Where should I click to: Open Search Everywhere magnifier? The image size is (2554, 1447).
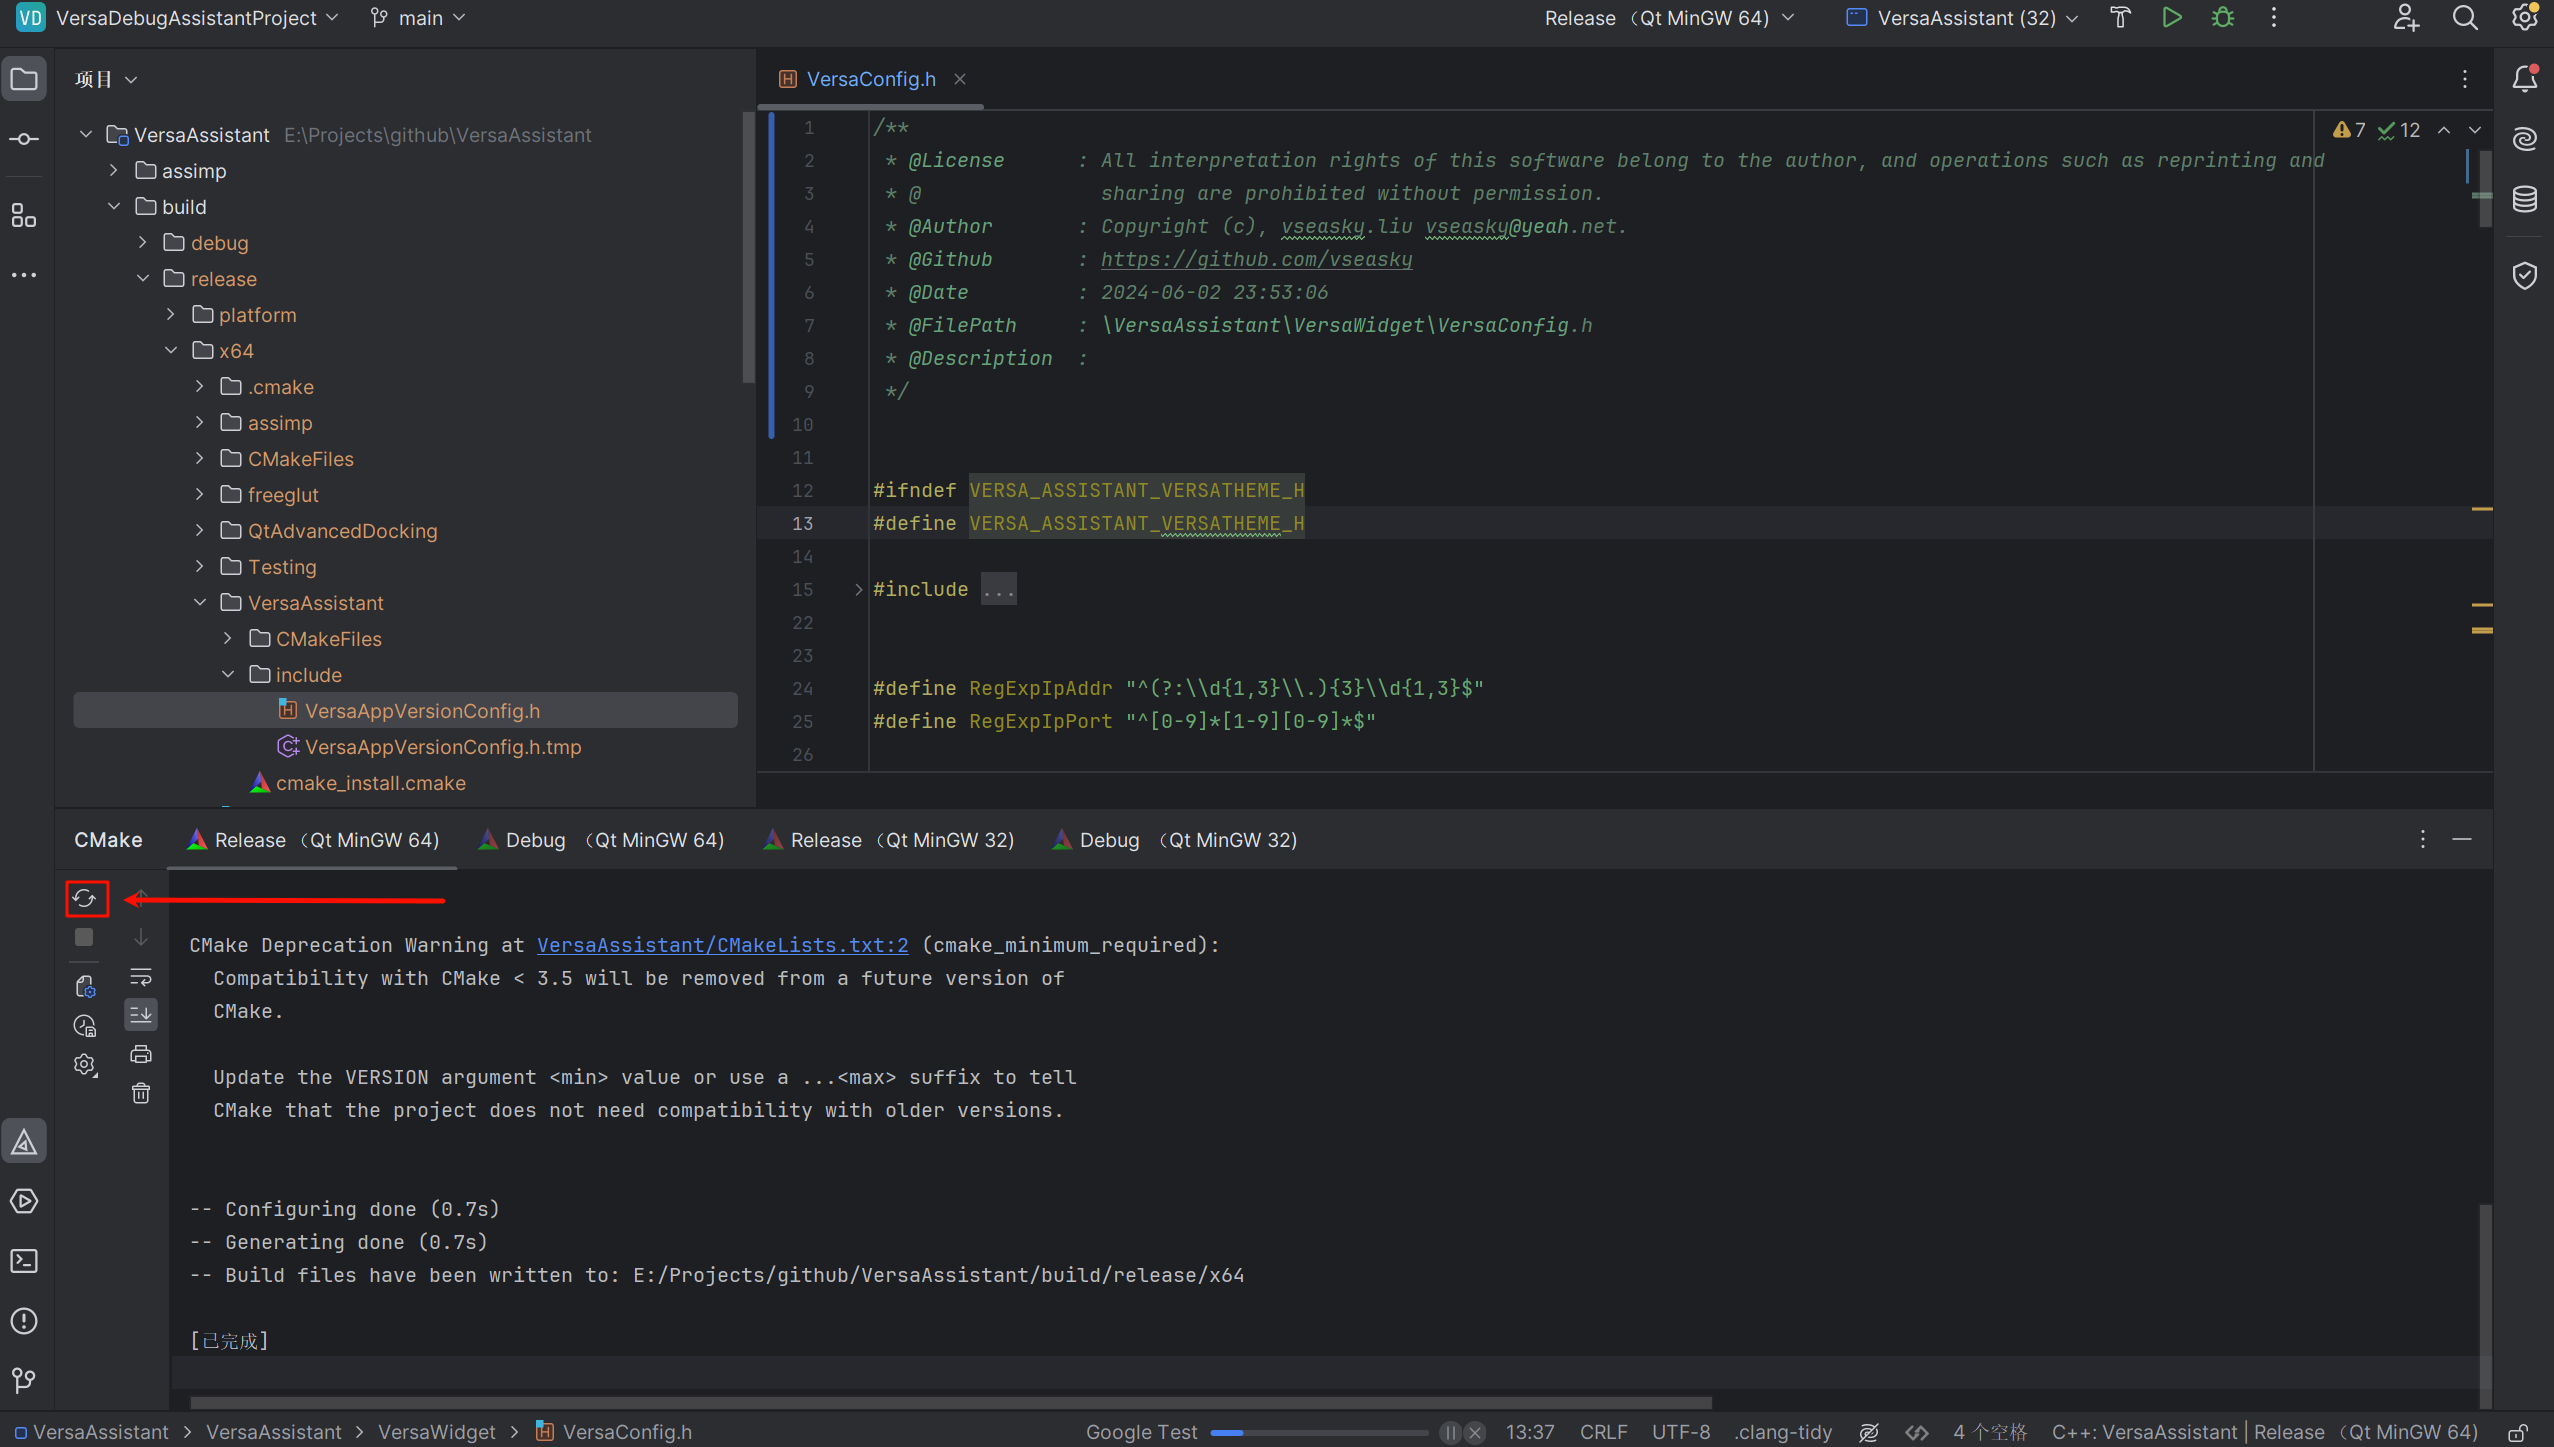(2464, 18)
